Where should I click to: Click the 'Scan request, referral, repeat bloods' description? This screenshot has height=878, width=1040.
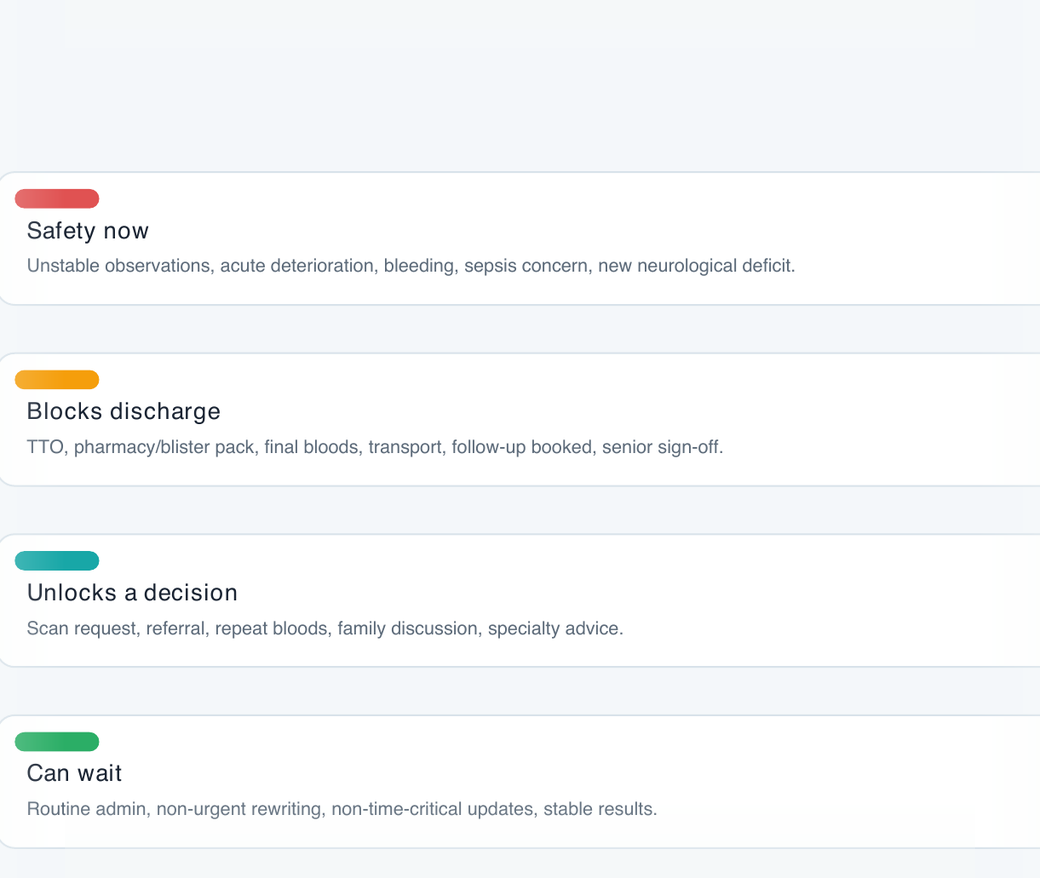pos(325,628)
